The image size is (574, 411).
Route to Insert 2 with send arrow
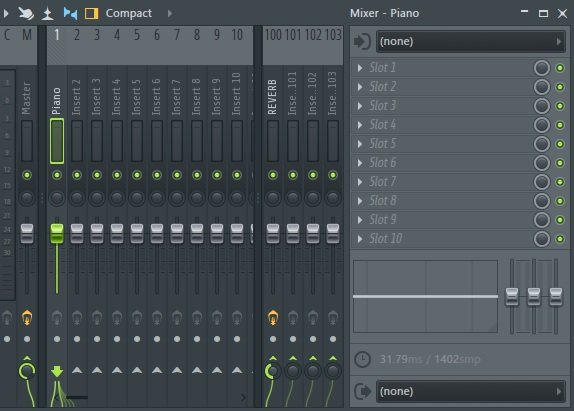pyautogui.click(x=77, y=370)
